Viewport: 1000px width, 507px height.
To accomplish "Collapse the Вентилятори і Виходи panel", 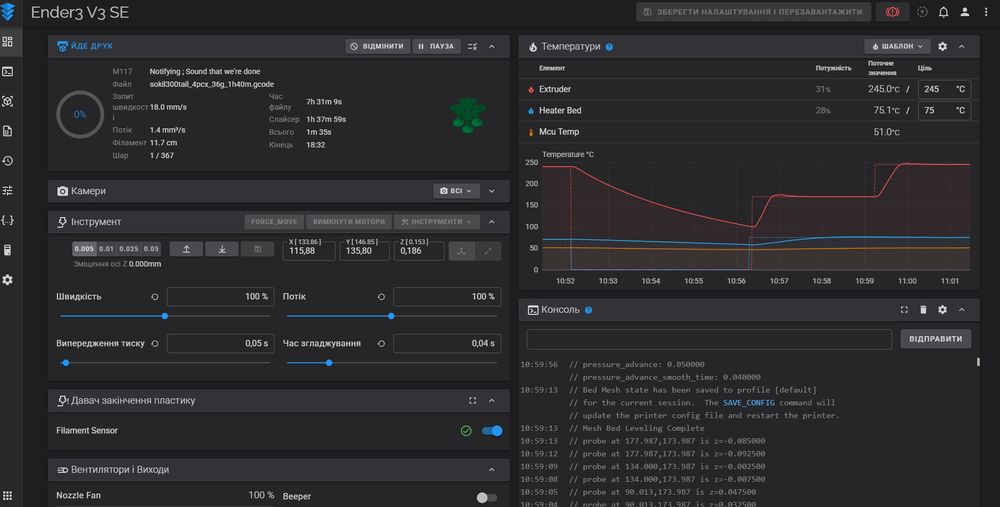I will tap(491, 470).
